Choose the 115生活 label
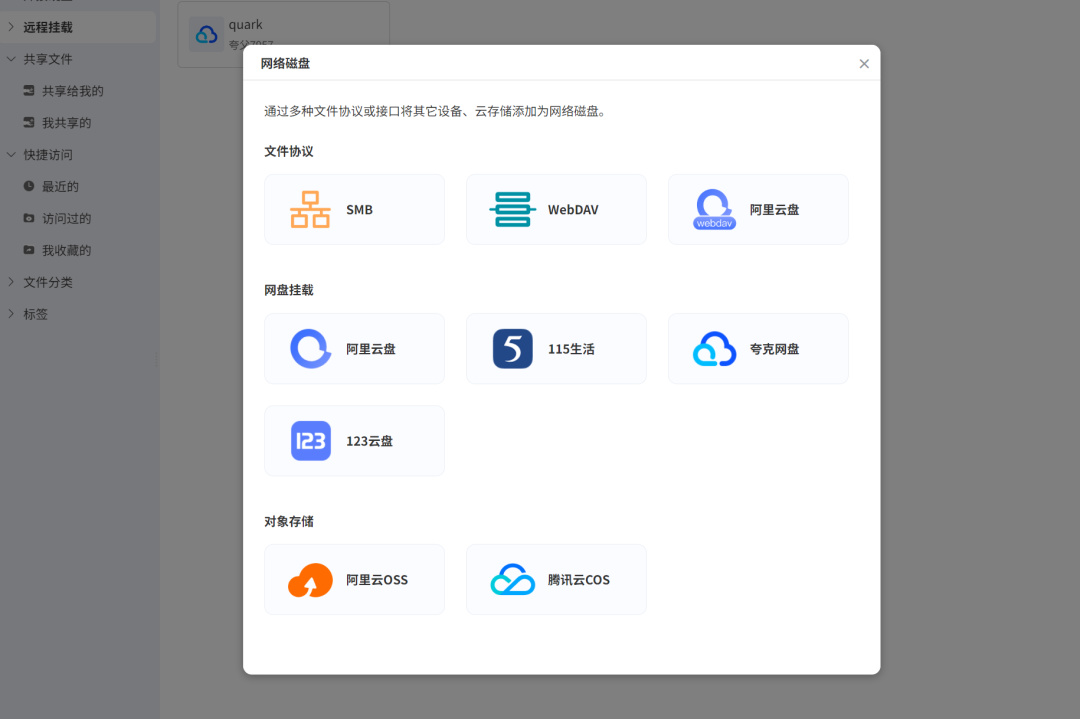The width and height of the screenshot is (1080, 719). [x=571, y=348]
